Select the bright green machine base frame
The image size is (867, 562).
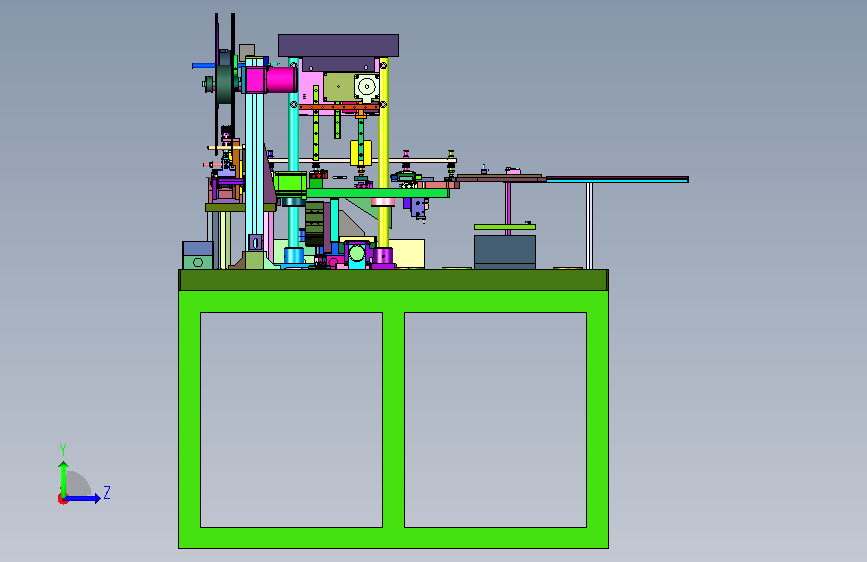393,419
